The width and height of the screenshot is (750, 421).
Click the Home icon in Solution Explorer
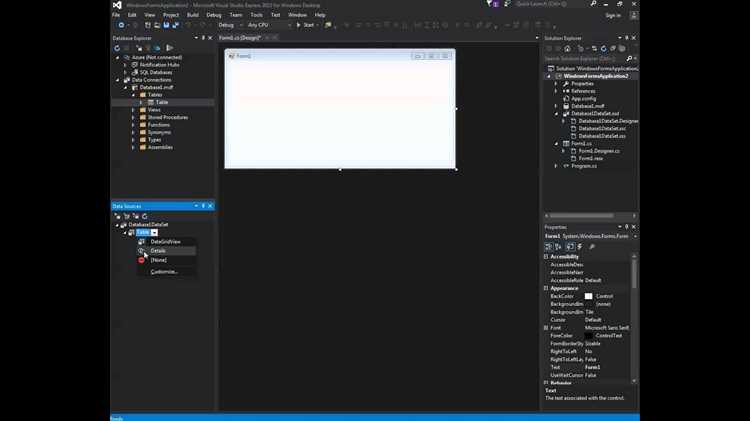(x=567, y=49)
